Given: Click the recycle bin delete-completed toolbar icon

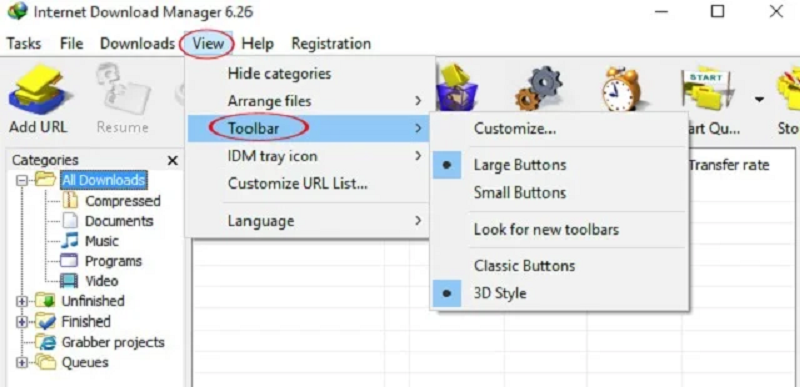Looking at the screenshot, I should point(456,88).
